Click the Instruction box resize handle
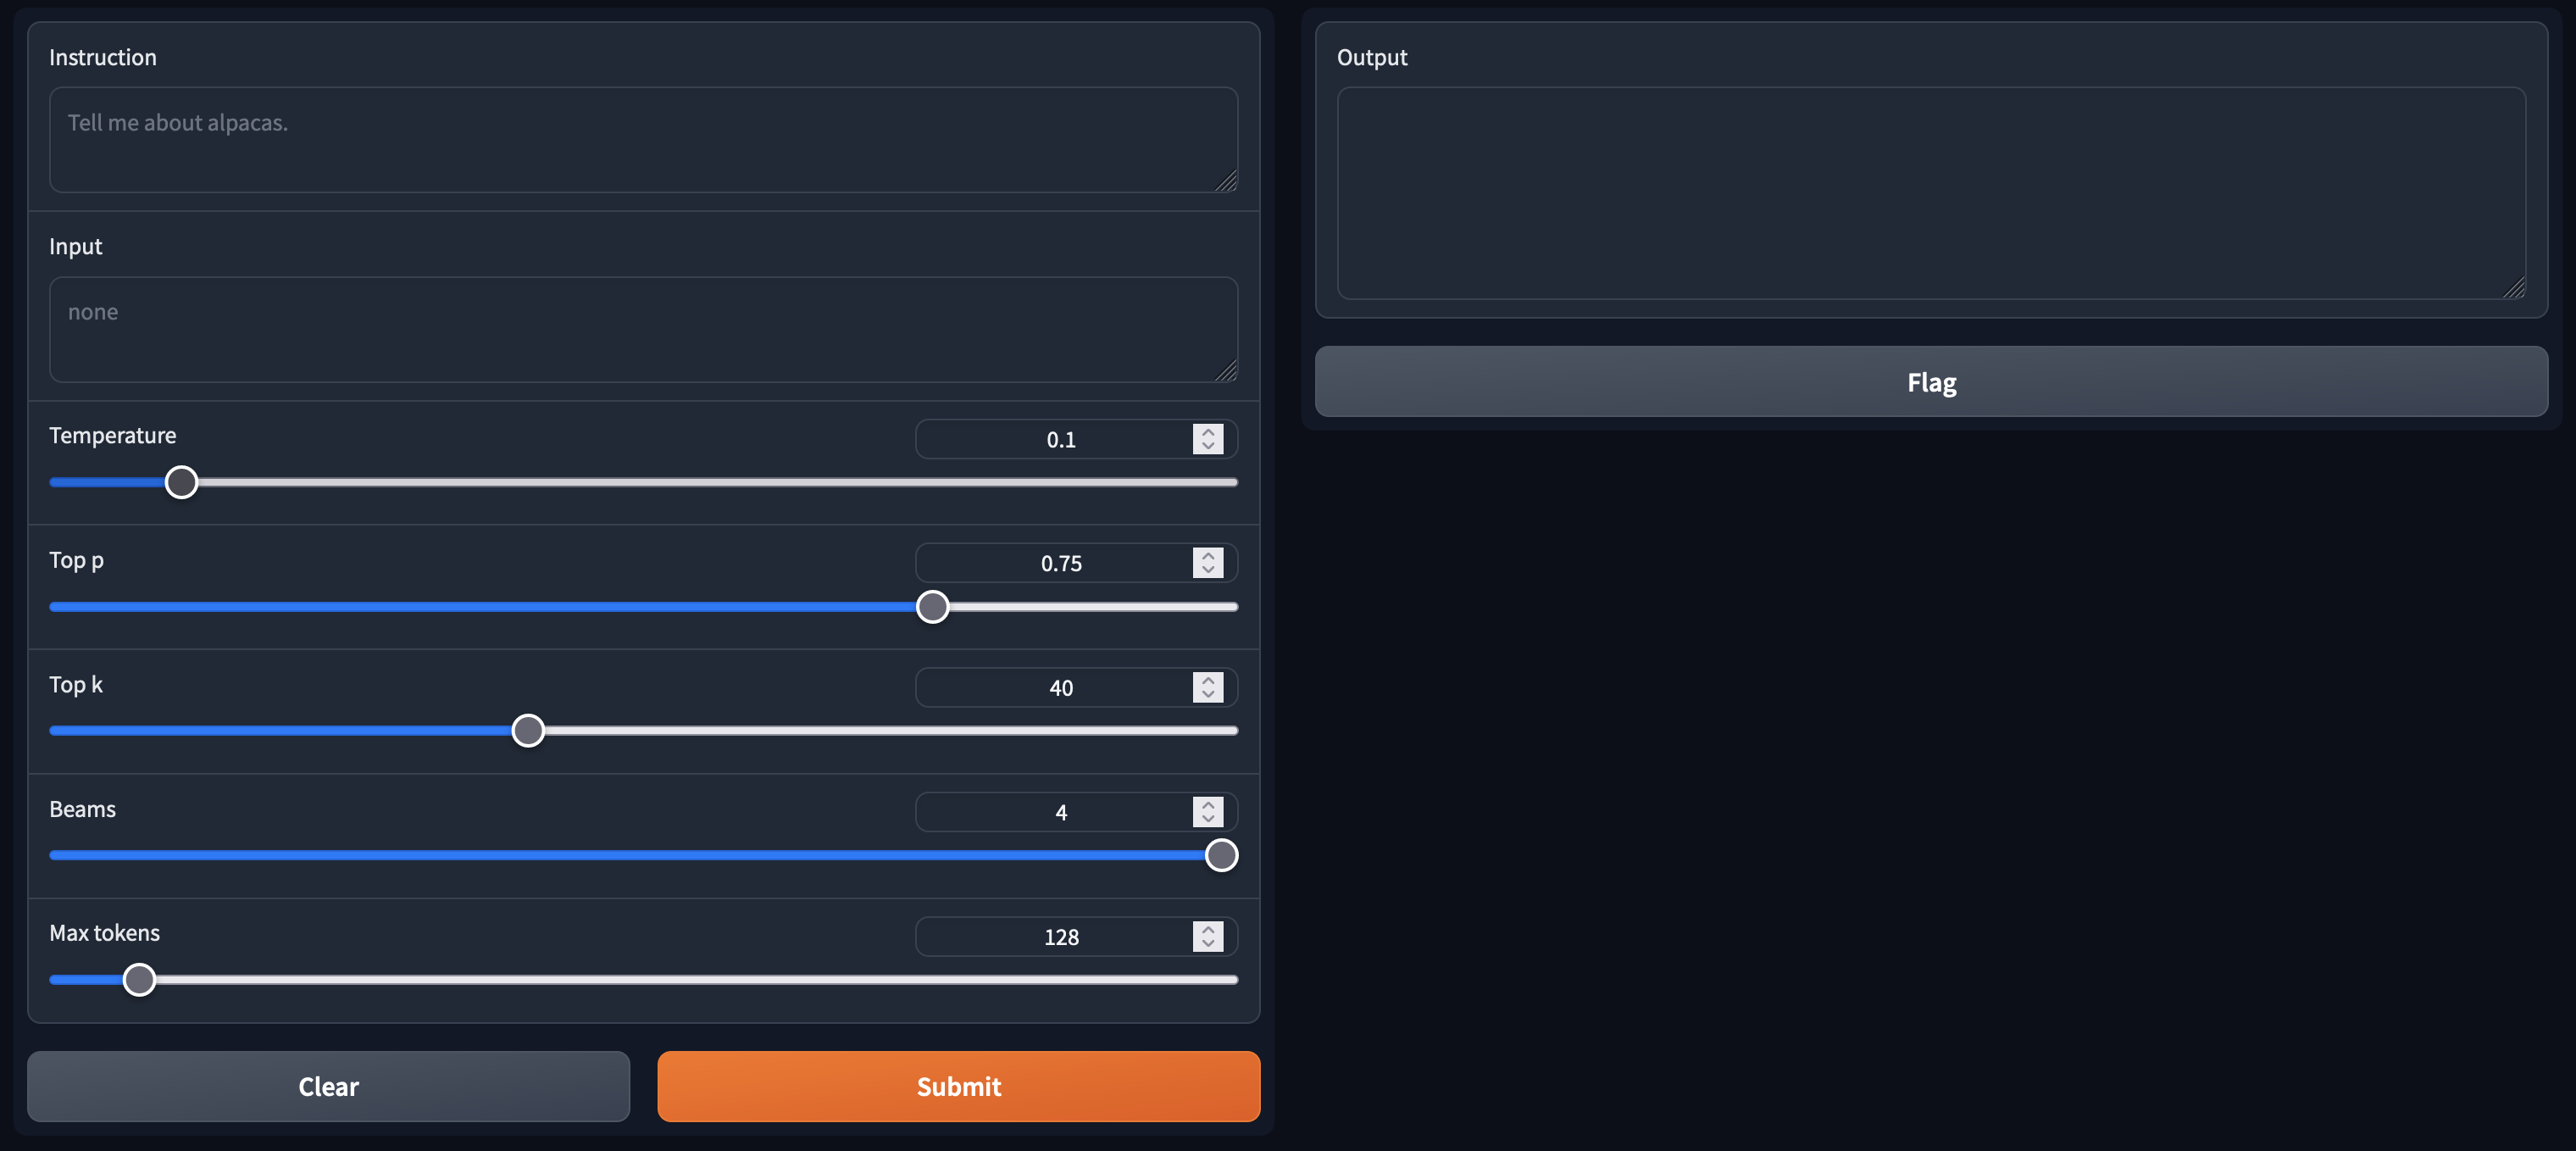 coord(1226,181)
